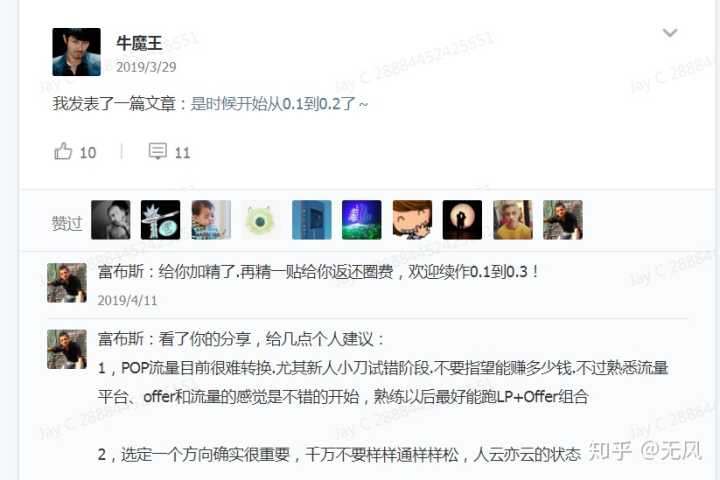This screenshot has height=480, width=720.
Task: Expand the post options chevron
Action: pyautogui.click(x=670, y=33)
